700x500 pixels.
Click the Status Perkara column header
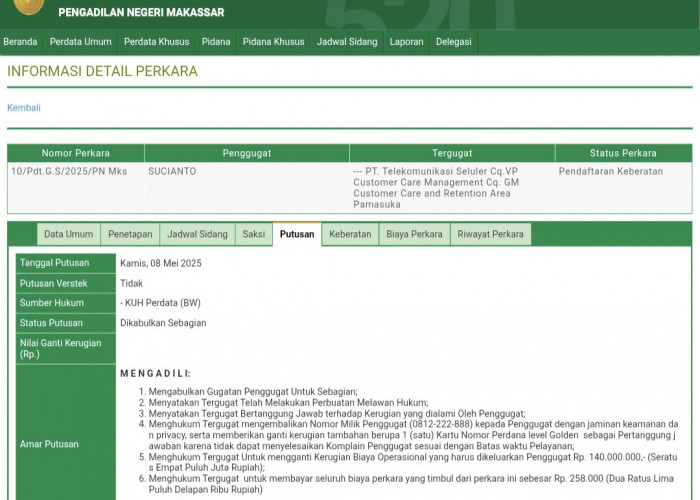623,153
